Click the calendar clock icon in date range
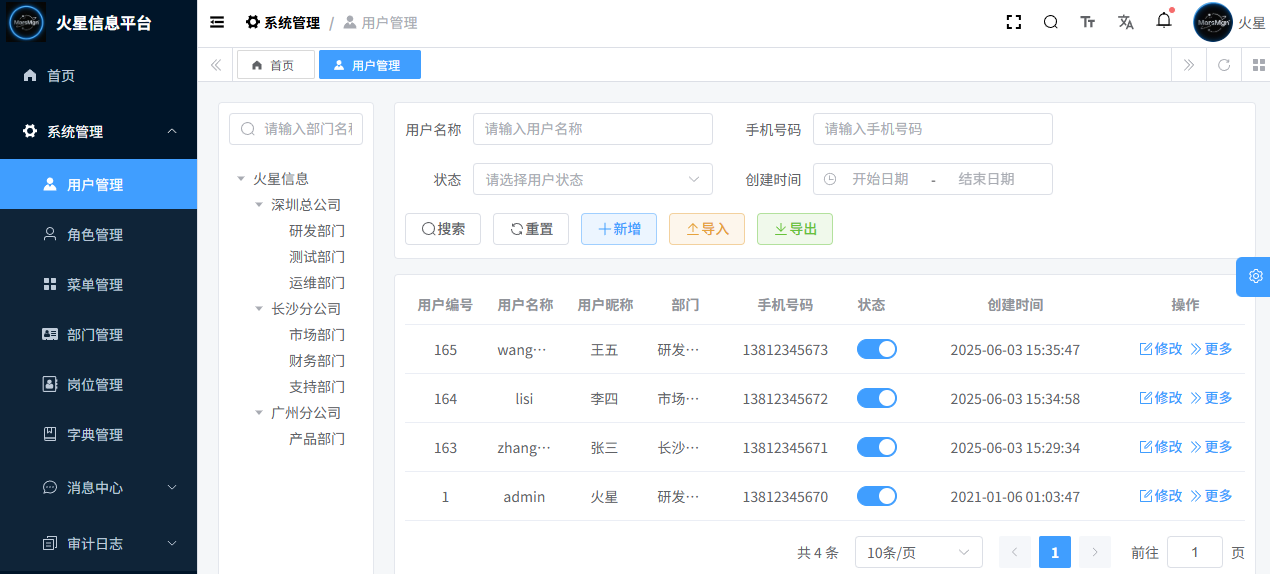 tap(830, 179)
